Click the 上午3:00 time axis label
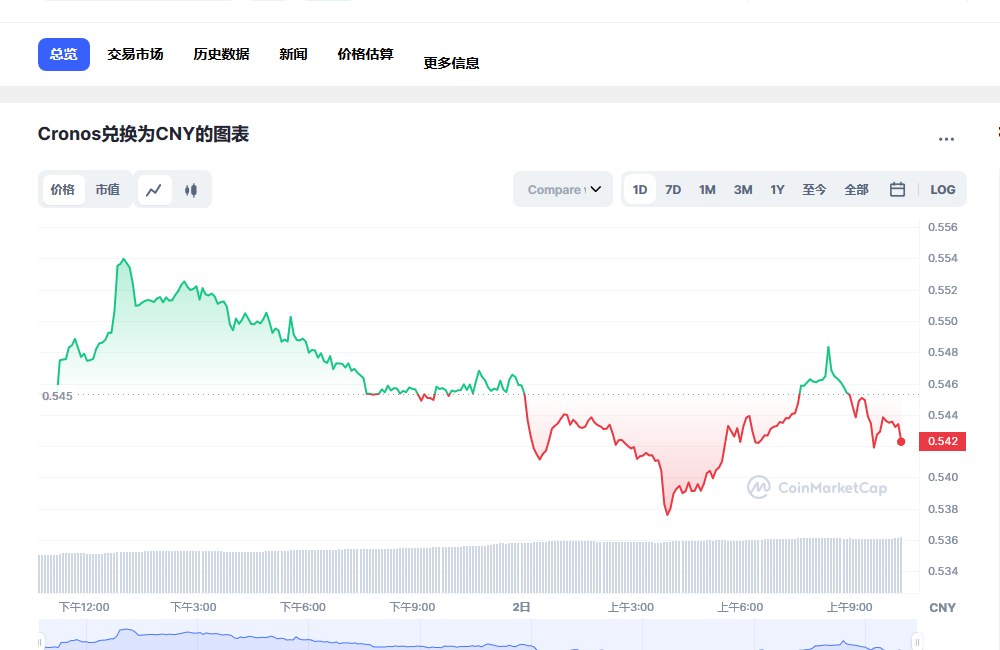1000x650 pixels. click(x=631, y=607)
